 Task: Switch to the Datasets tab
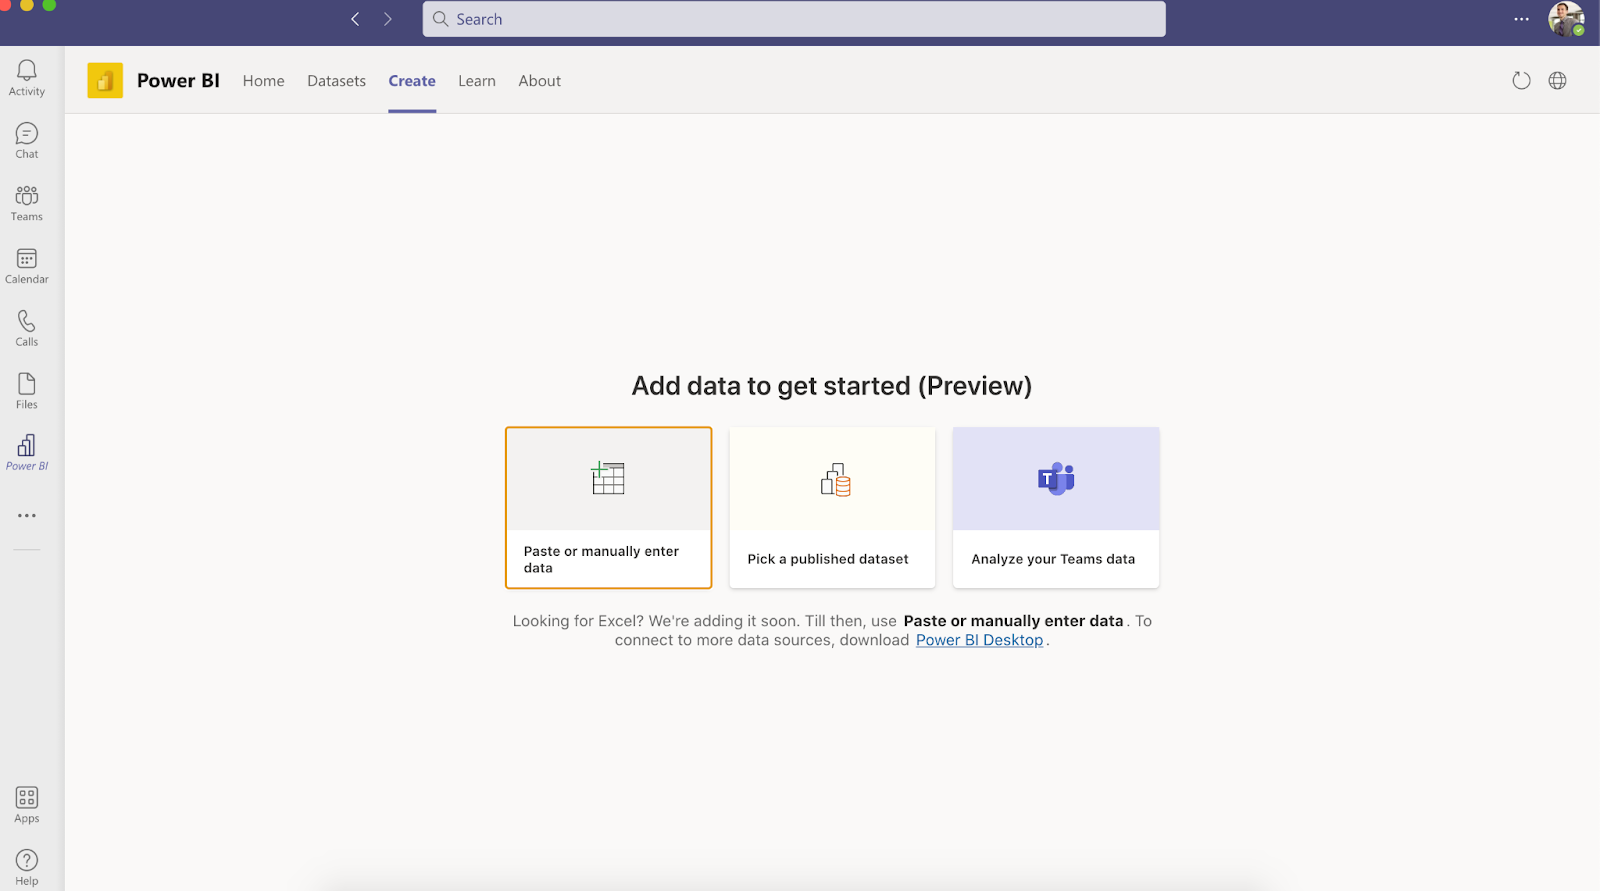point(336,81)
